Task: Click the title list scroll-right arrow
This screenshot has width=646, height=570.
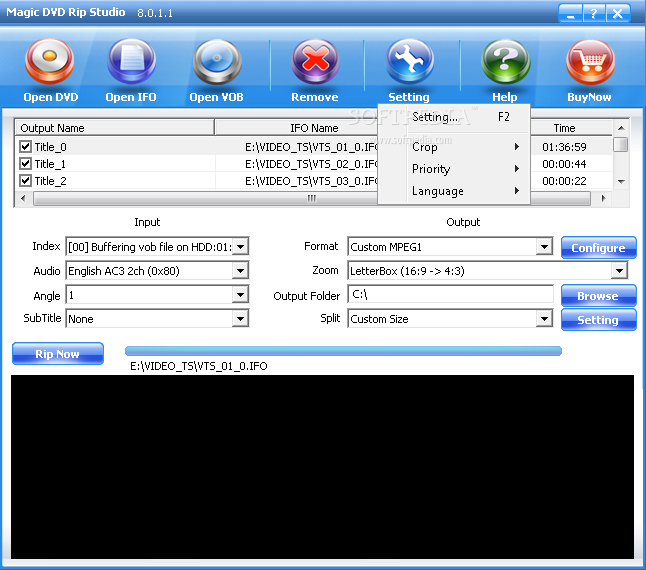Action: (x=604, y=199)
